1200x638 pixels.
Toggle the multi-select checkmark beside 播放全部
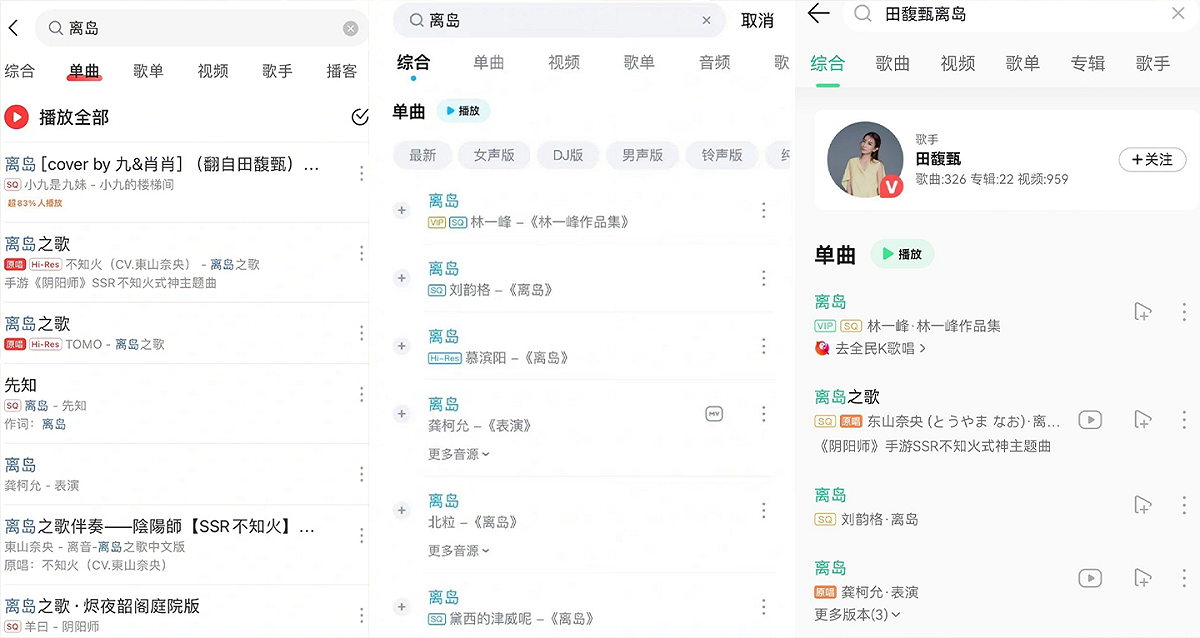(360, 117)
